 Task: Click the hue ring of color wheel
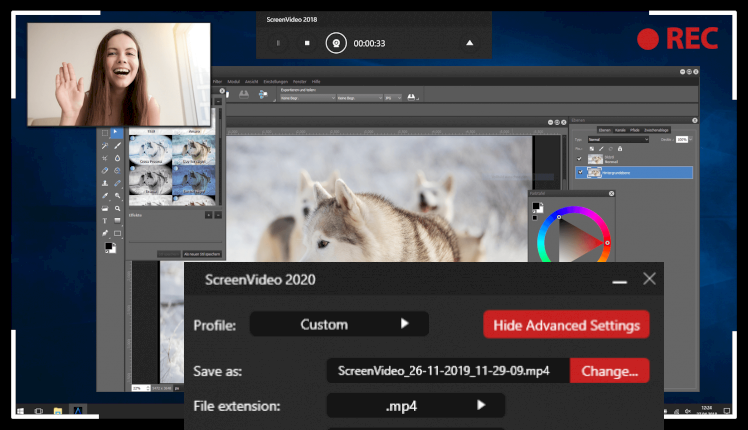(x=574, y=210)
